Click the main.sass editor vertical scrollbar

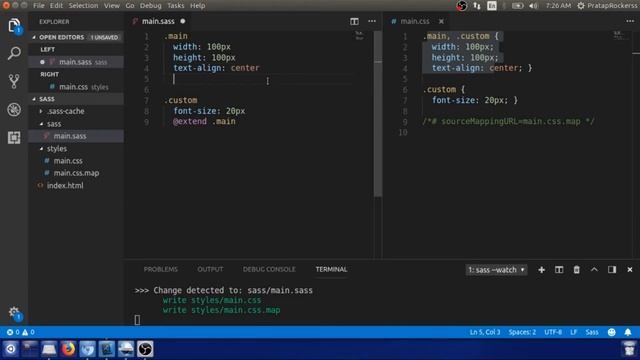(x=378, y=114)
